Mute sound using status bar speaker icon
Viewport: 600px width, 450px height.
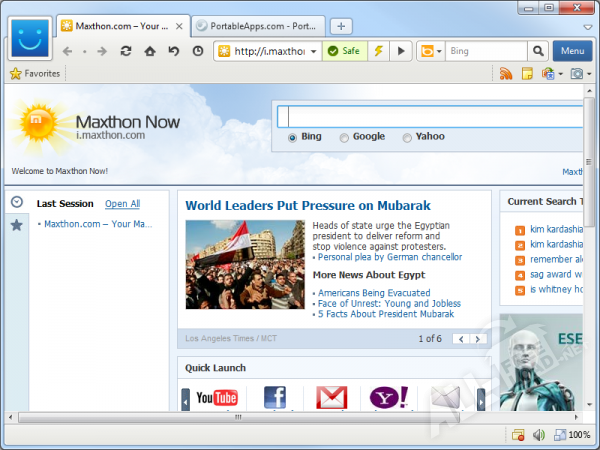538,435
